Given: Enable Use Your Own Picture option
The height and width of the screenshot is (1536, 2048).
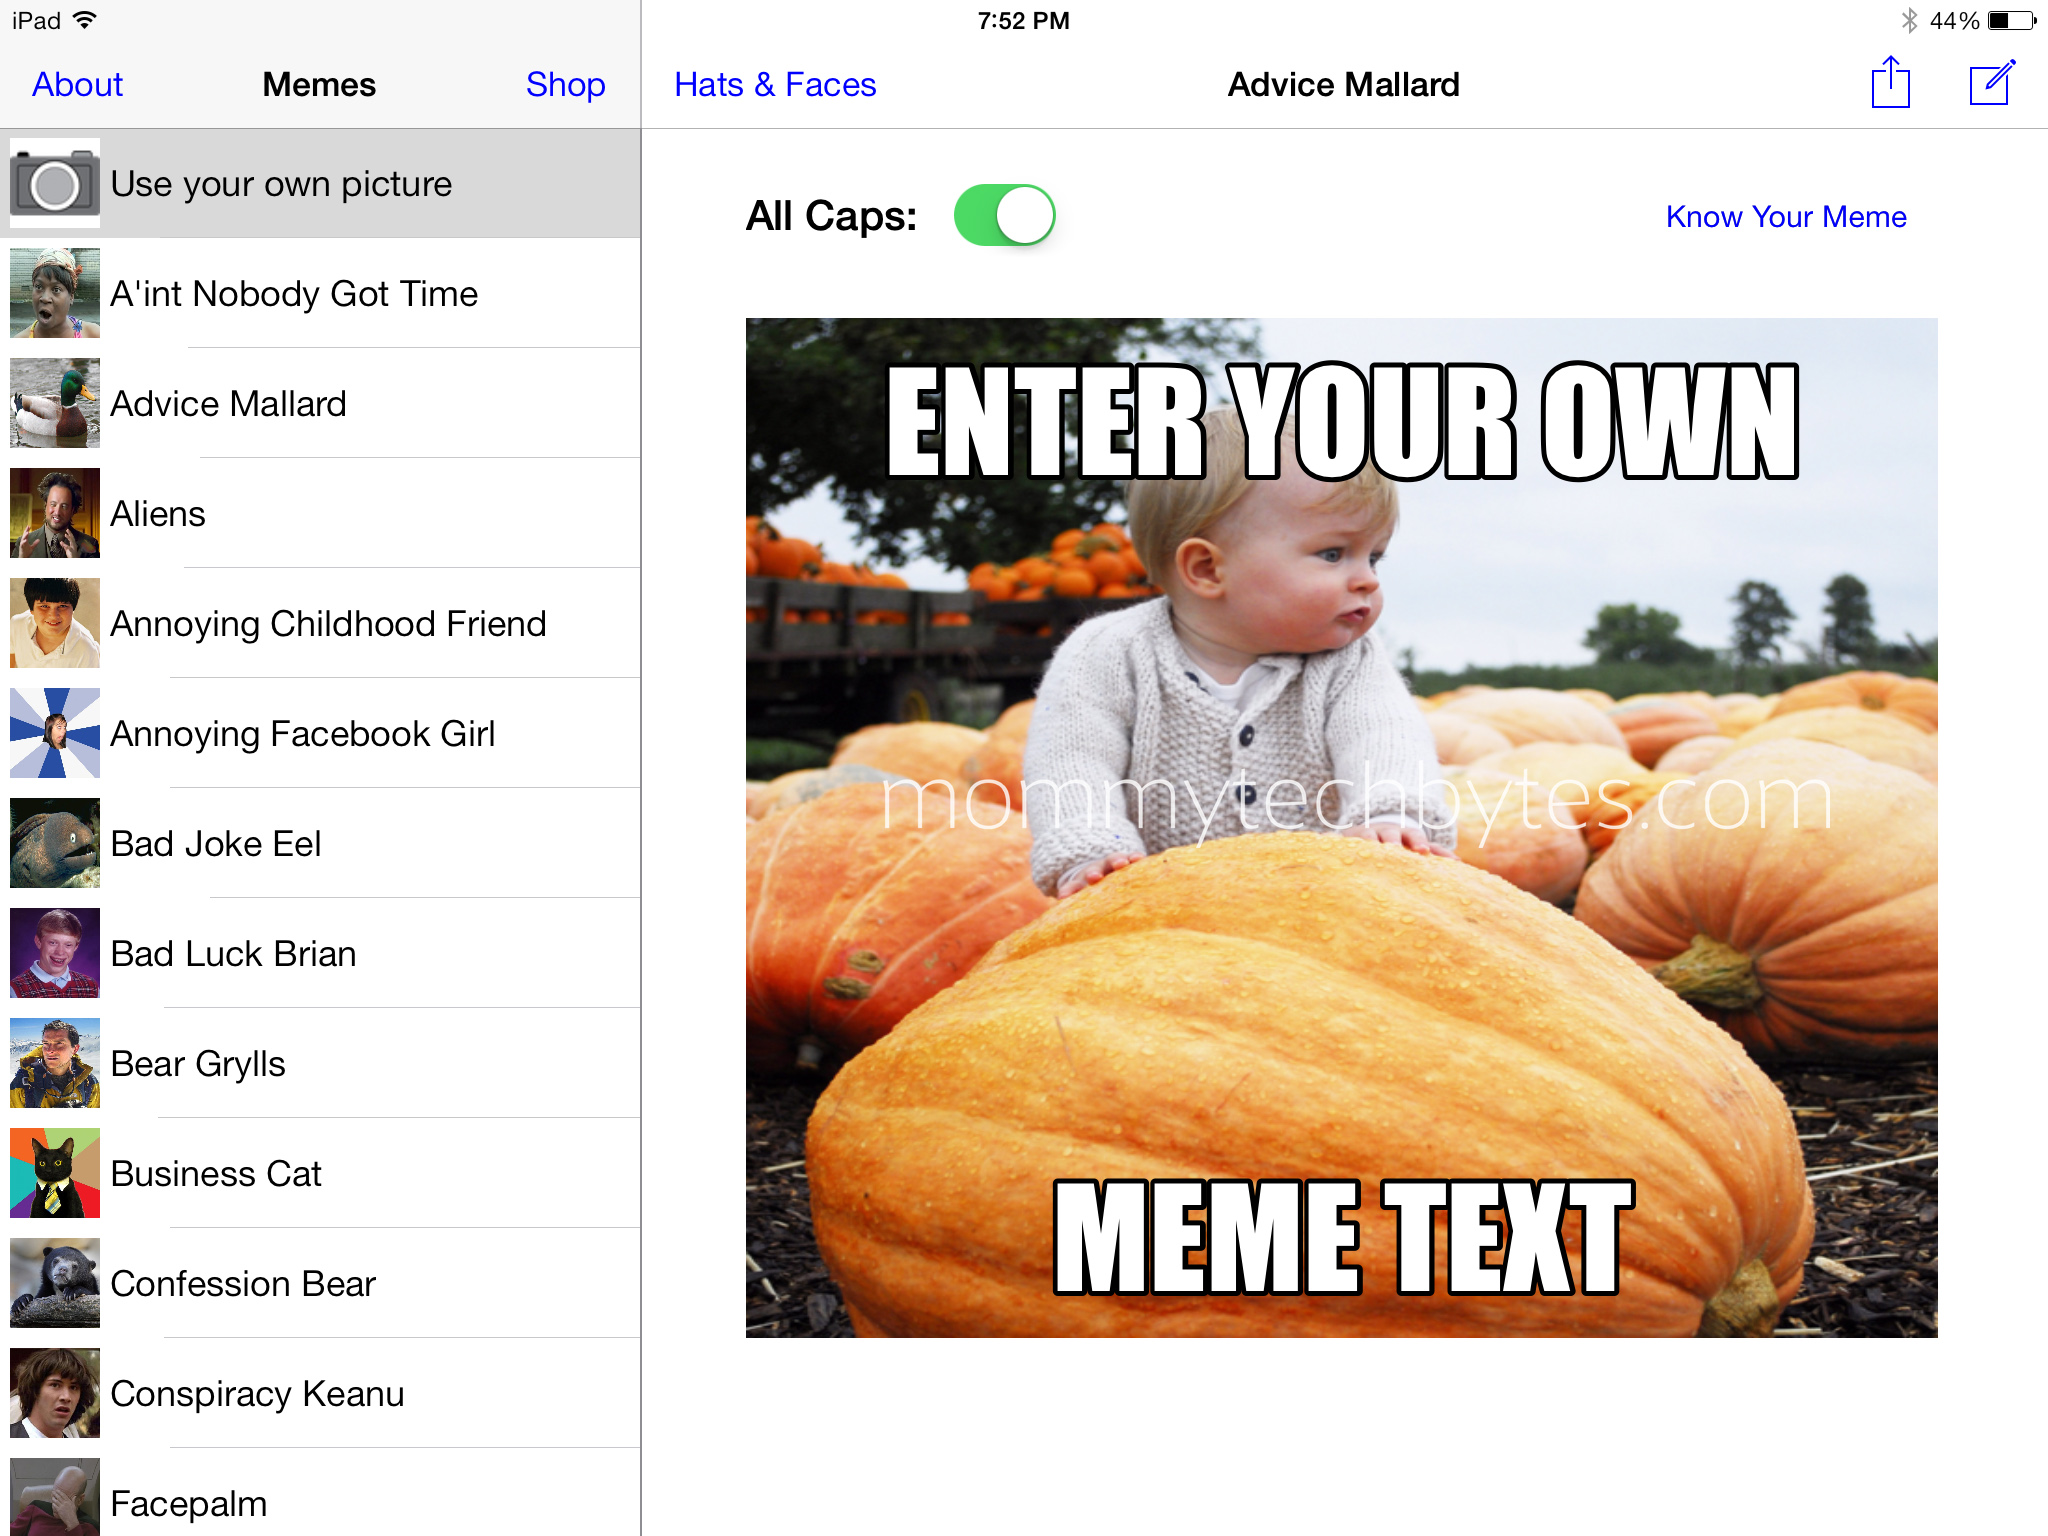Looking at the screenshot, I should [321, 181].
